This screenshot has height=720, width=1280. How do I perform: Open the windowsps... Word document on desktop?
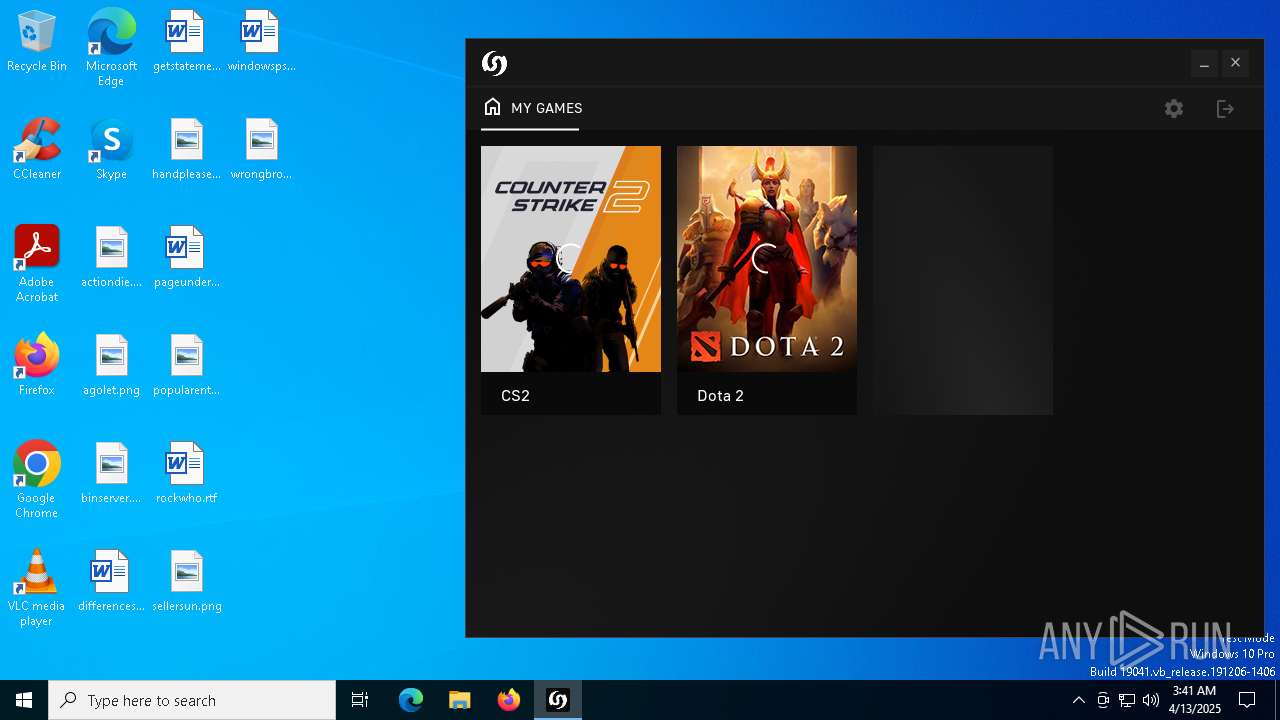[x=261, y=41]
